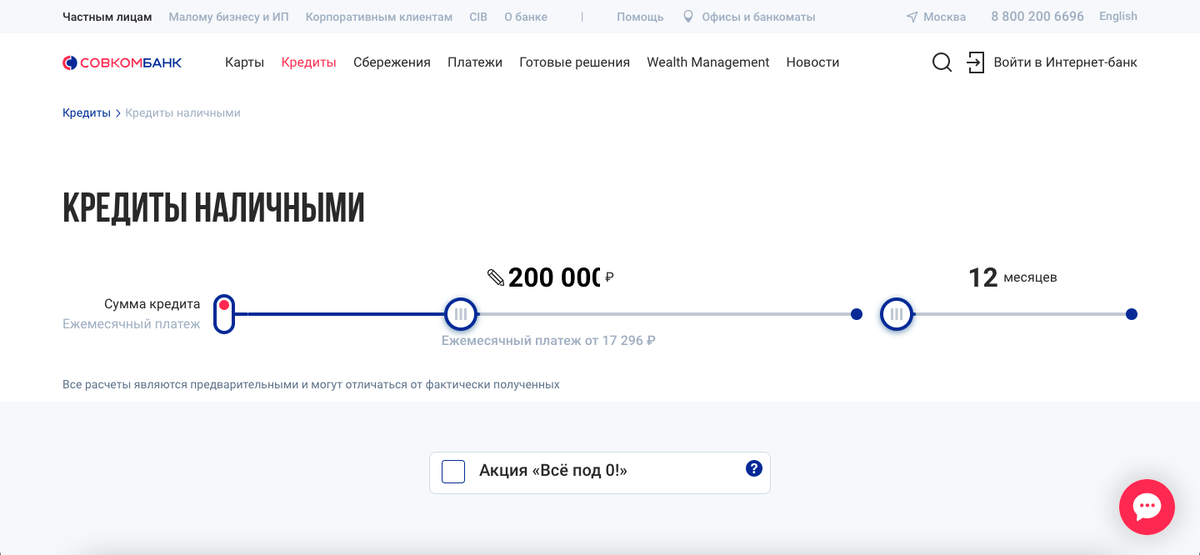Enable the Акция «Всё под 0!» checkbox

pyautogui.click(x=453, y=471)
